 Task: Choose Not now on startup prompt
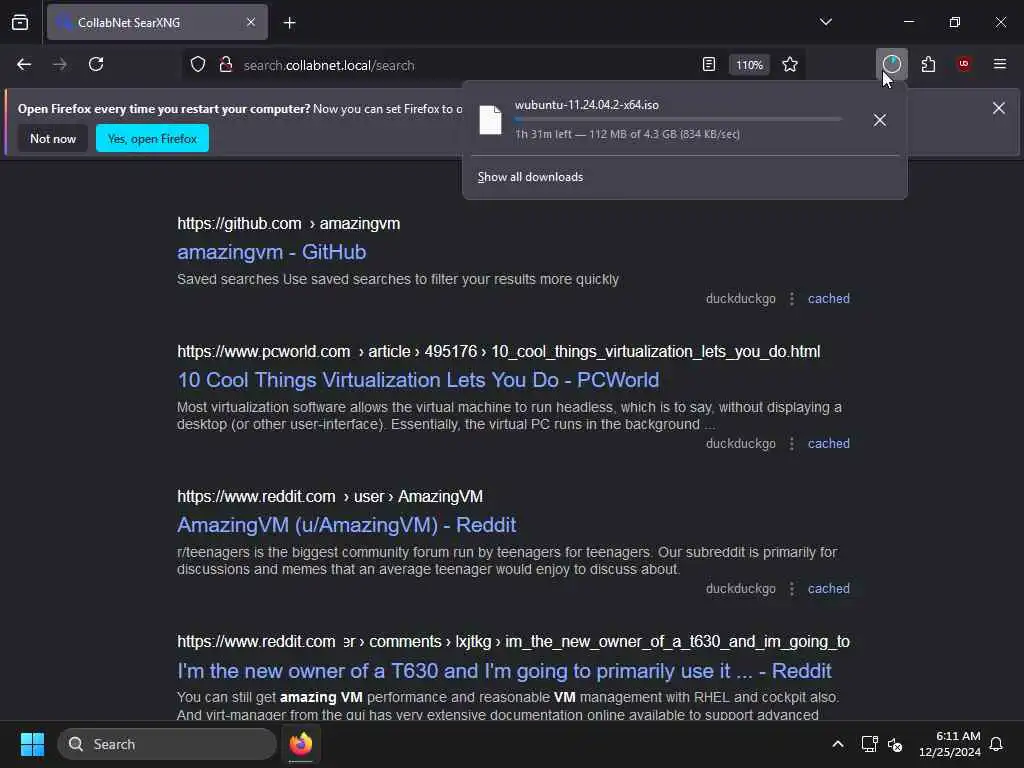[53, 138]
